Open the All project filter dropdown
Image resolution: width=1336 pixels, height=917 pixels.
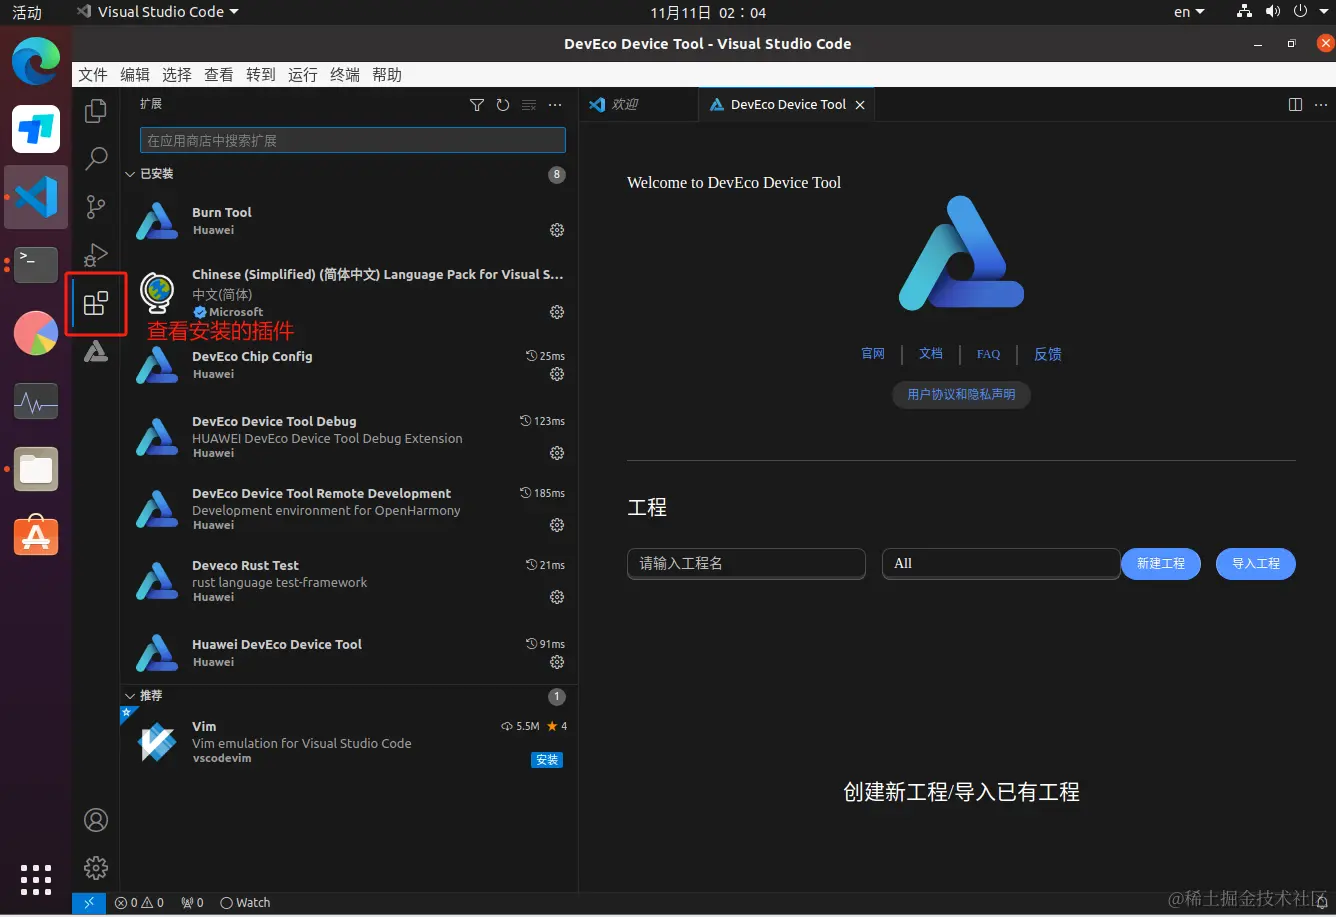1000,563
